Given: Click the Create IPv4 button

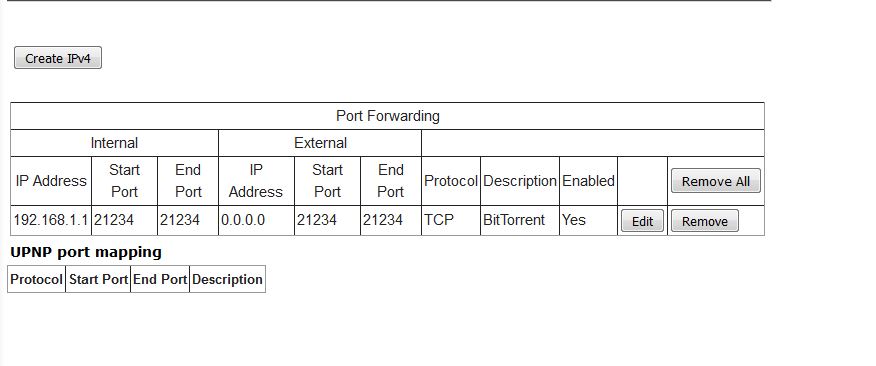Looking at the screenshot, I should coord(58,58).
